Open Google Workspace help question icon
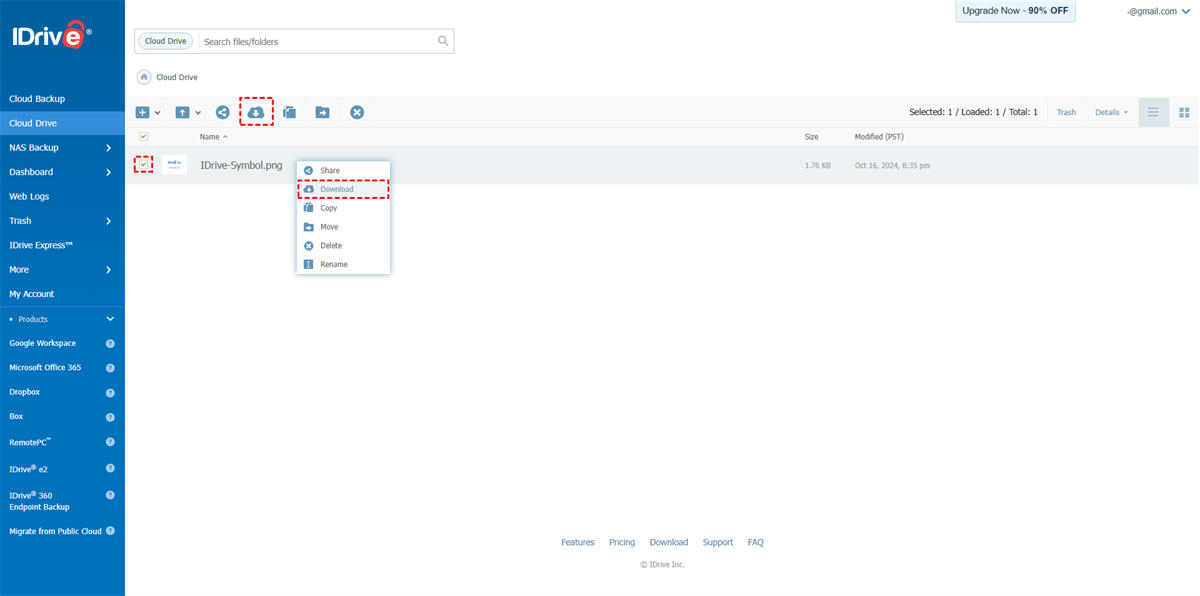 [x=110, y=344]
